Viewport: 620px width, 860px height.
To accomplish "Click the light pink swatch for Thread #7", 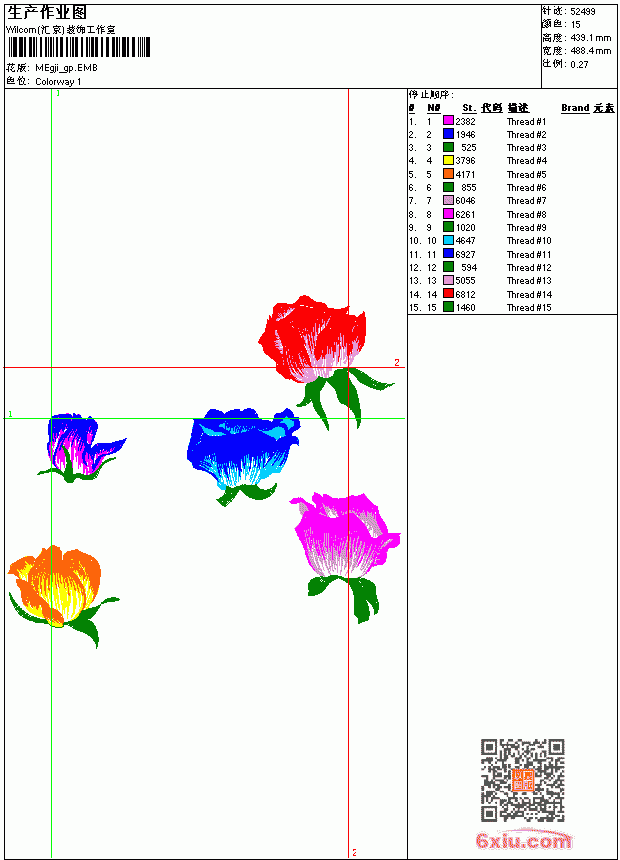I will 448,200.
